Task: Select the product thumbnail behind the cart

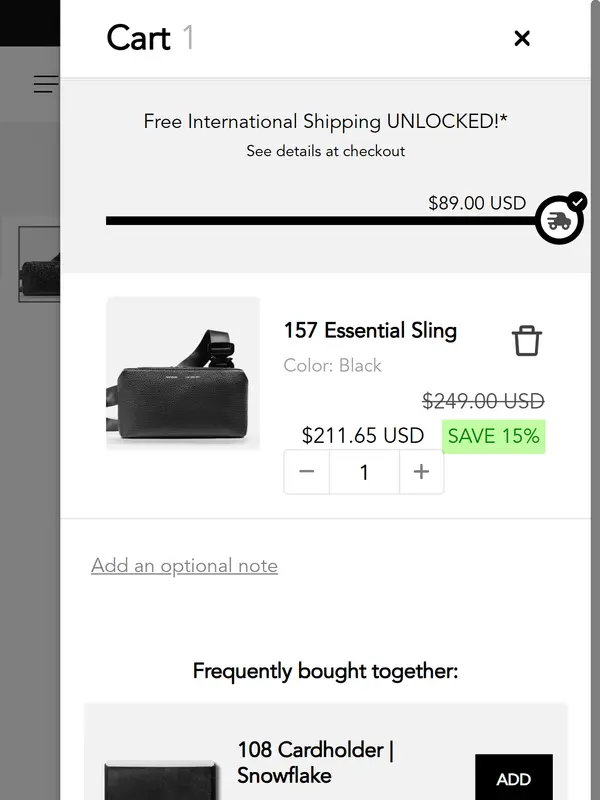Action: point(40,264)
